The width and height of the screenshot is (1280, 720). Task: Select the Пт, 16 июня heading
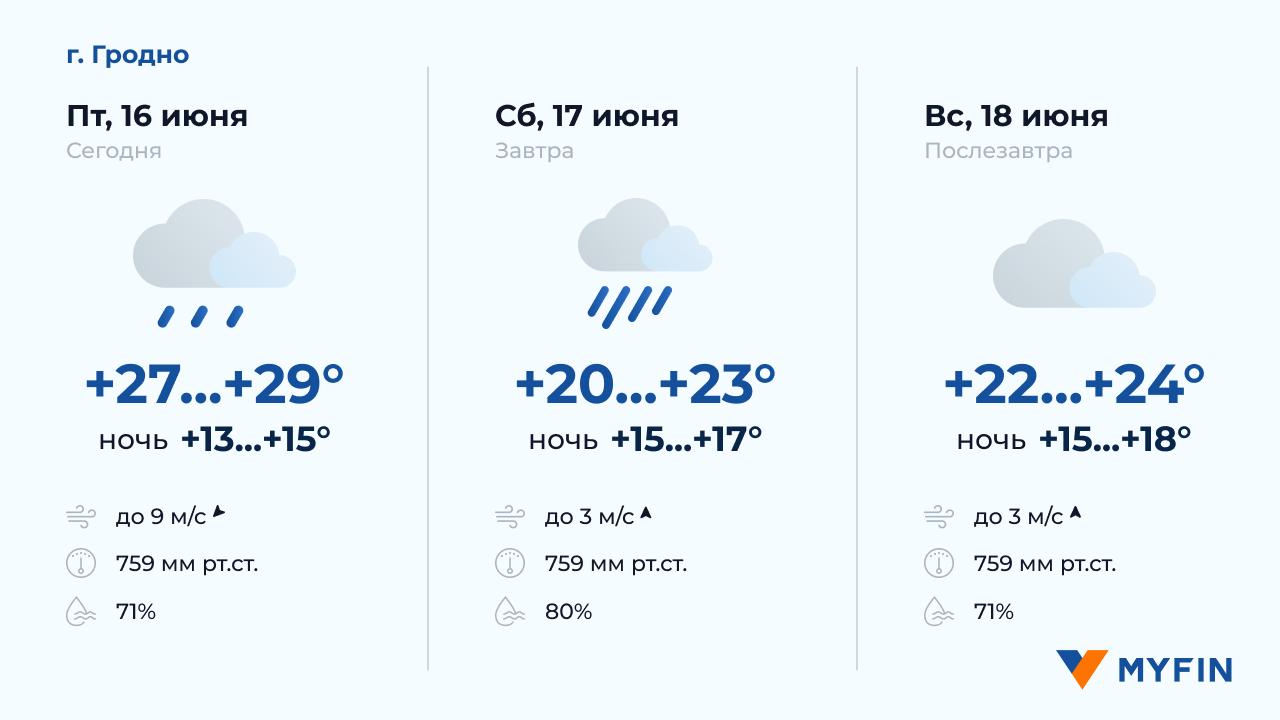coord(157,116)
